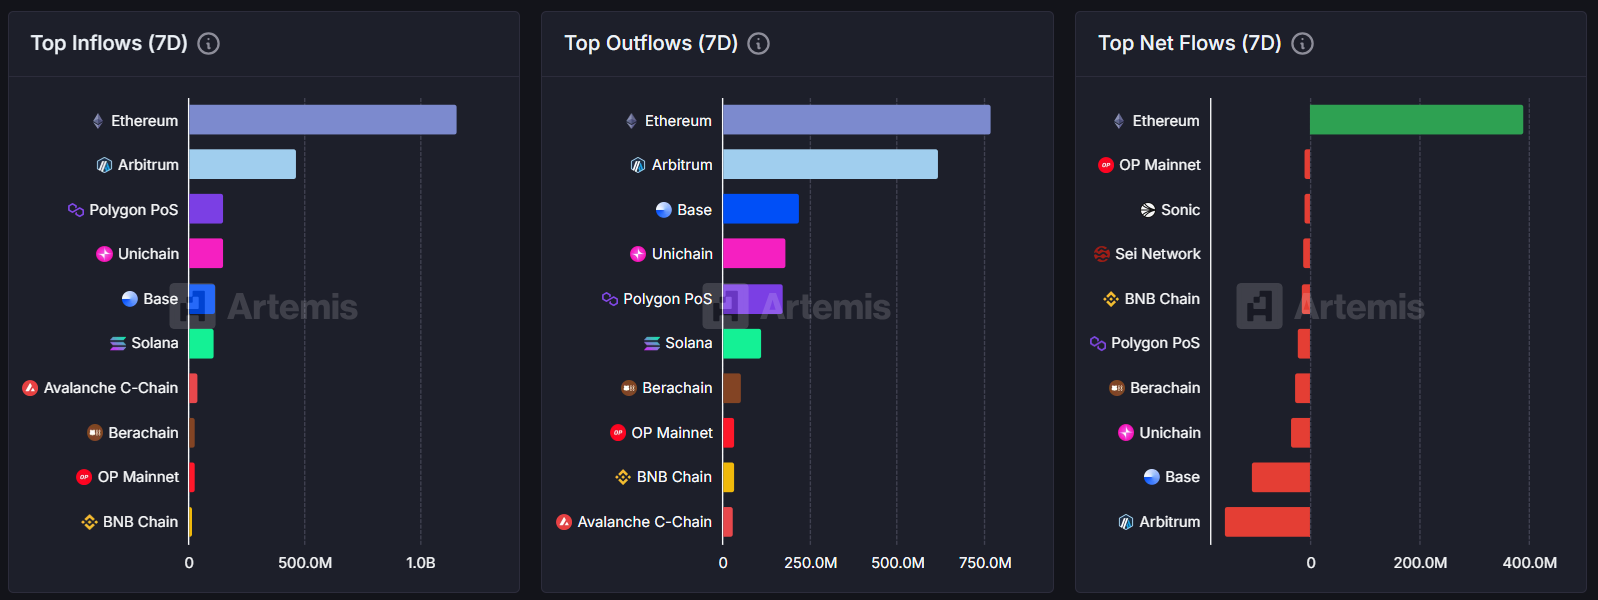This screenshot has height=600, width=1598.
Task: Select Solana green inflow bar
Action: [x=201, y=343]
